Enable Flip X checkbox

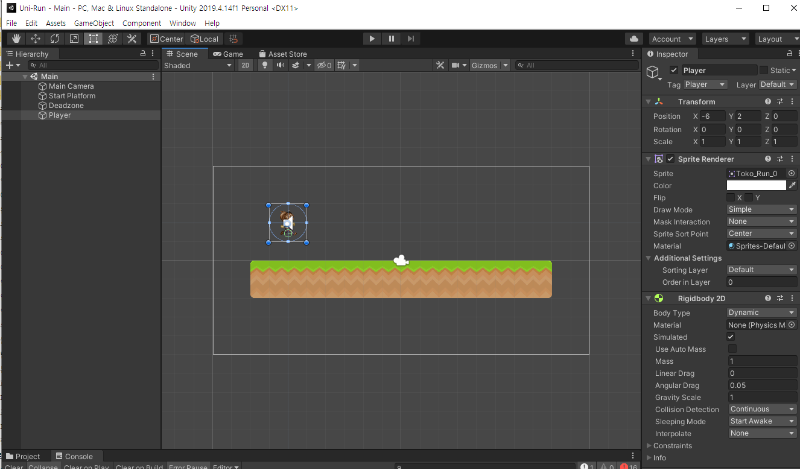tap(731, 198)
